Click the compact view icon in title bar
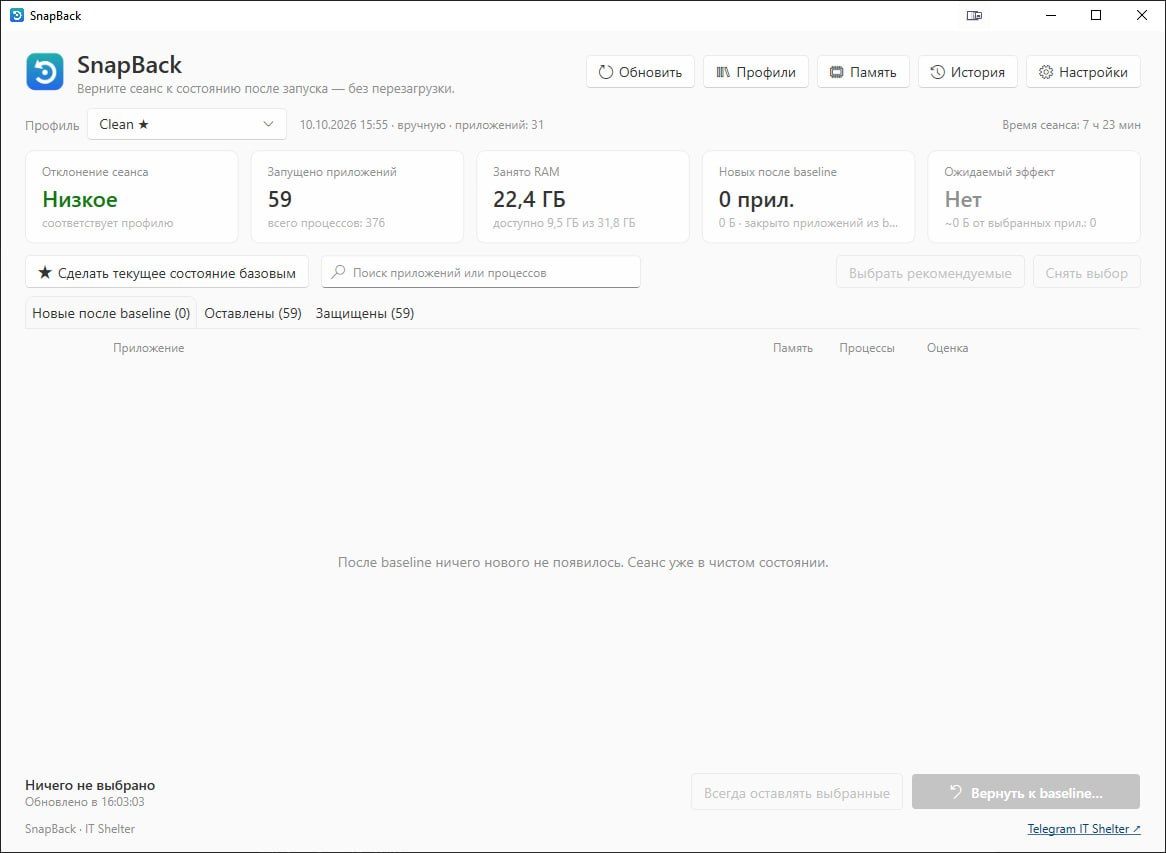This screenshot has height=853, width=1166. (974, 15)
